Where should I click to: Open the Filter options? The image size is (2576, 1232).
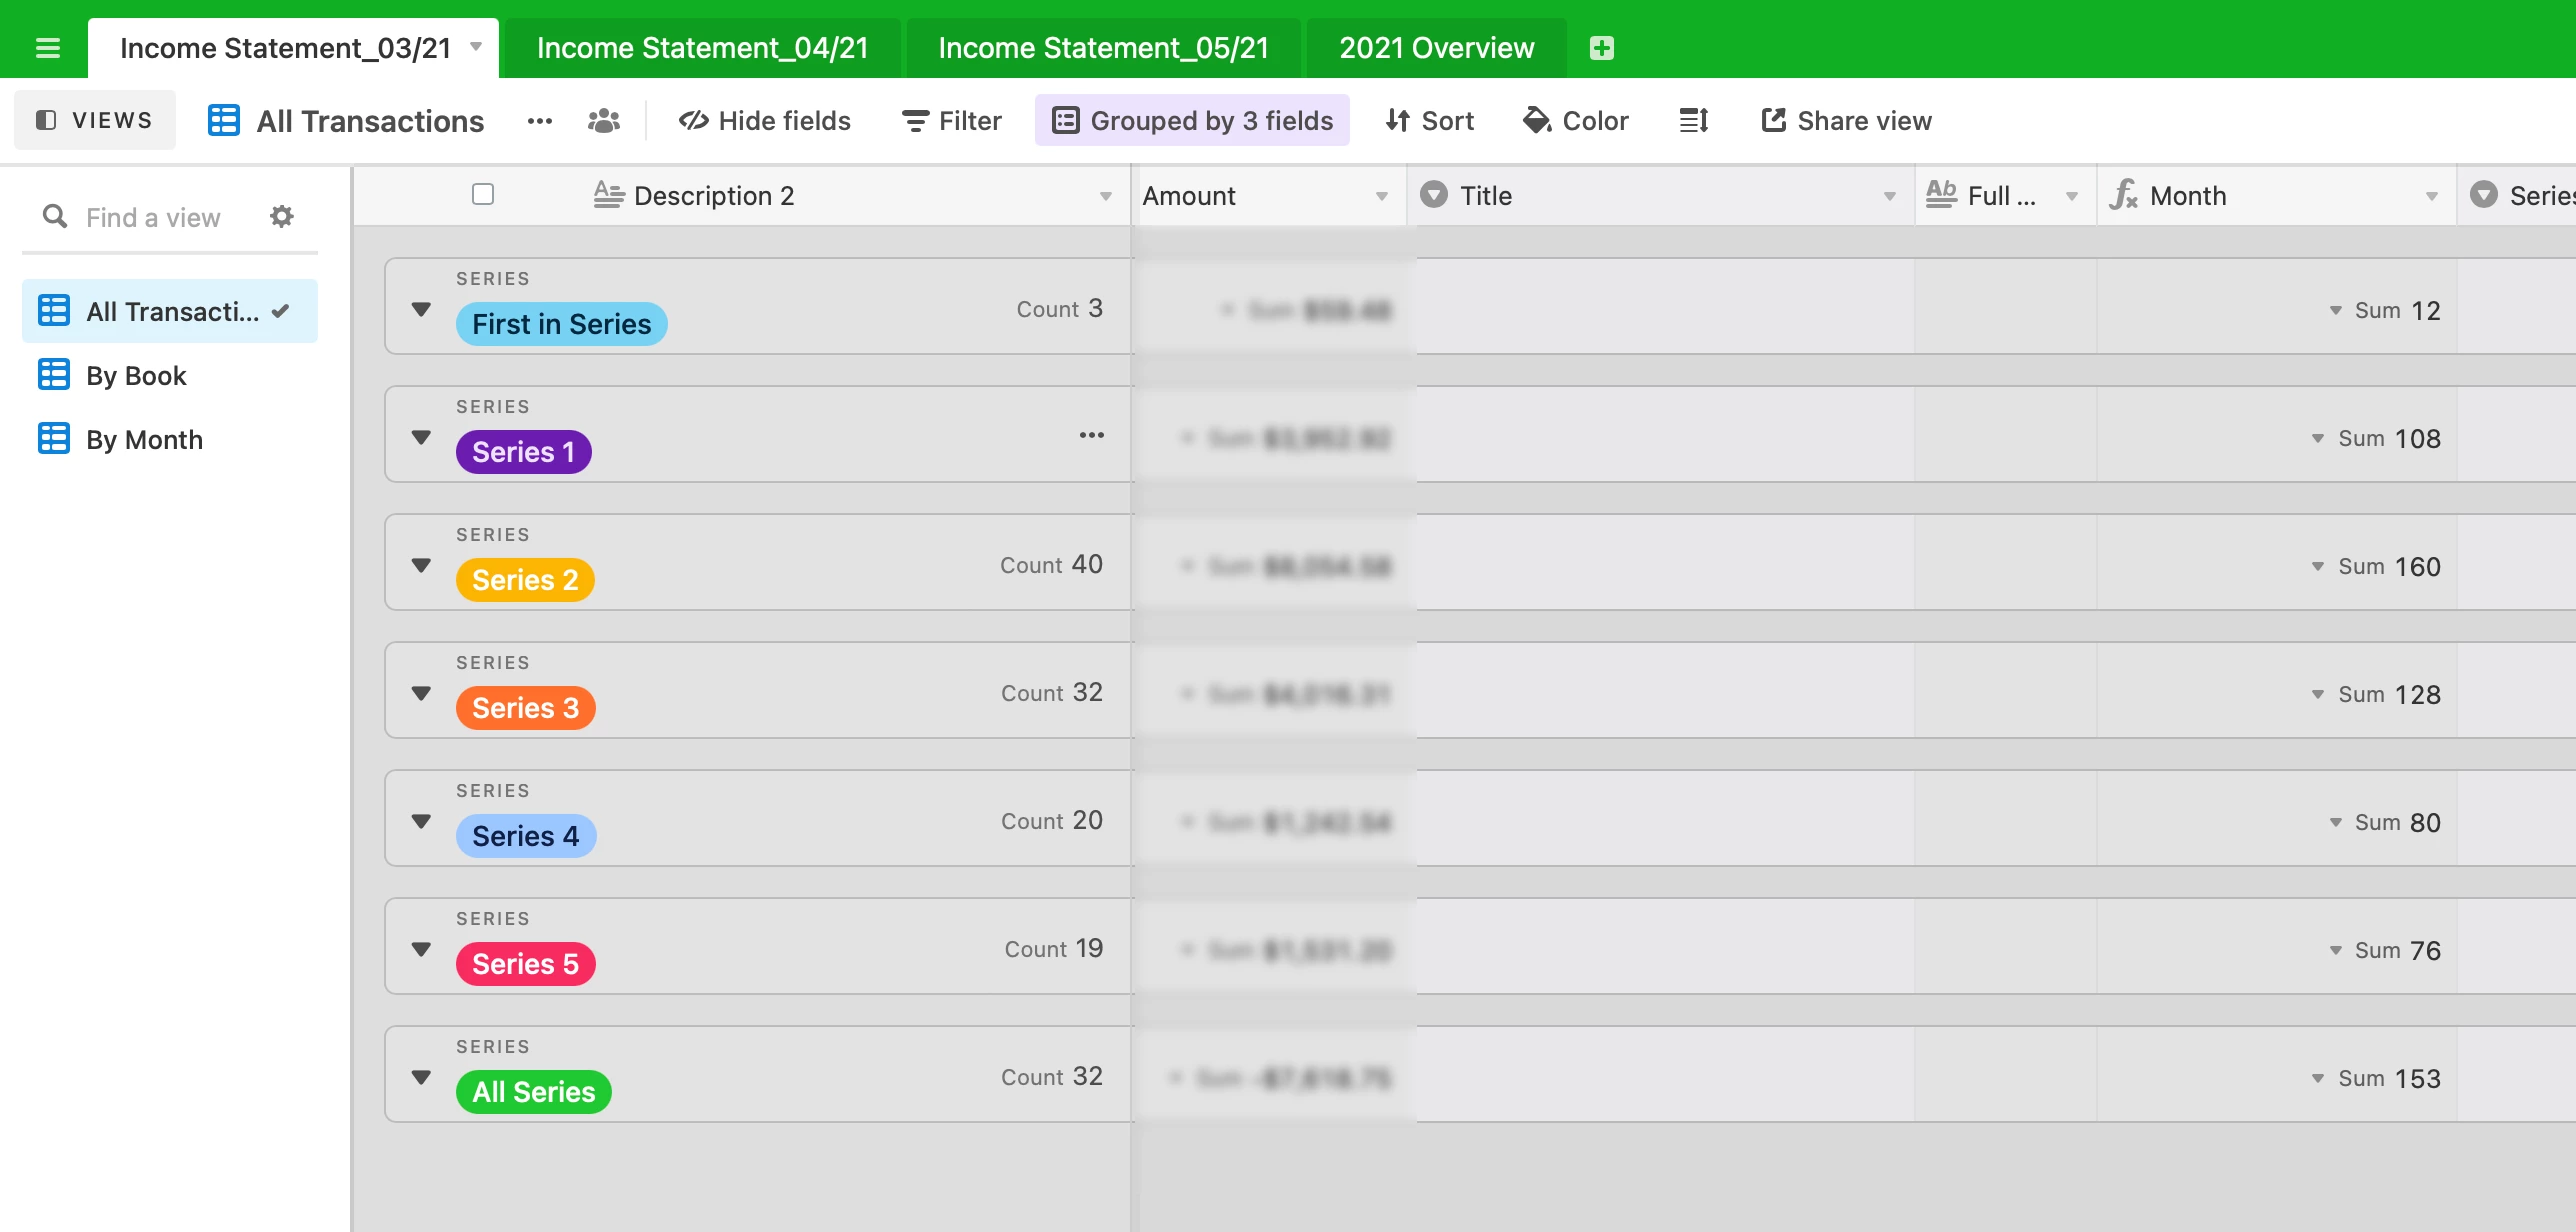click(951, 121)
